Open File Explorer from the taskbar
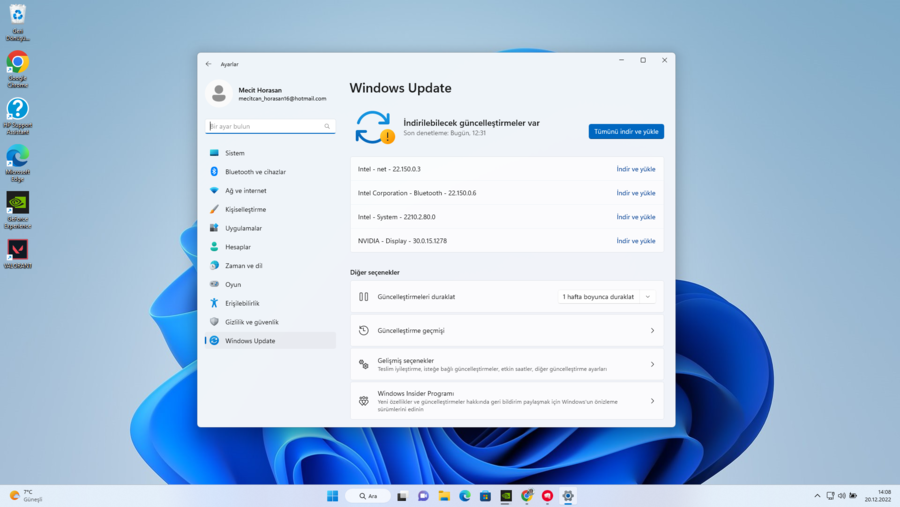Screen dimensions: 900x507 point(444,496)
